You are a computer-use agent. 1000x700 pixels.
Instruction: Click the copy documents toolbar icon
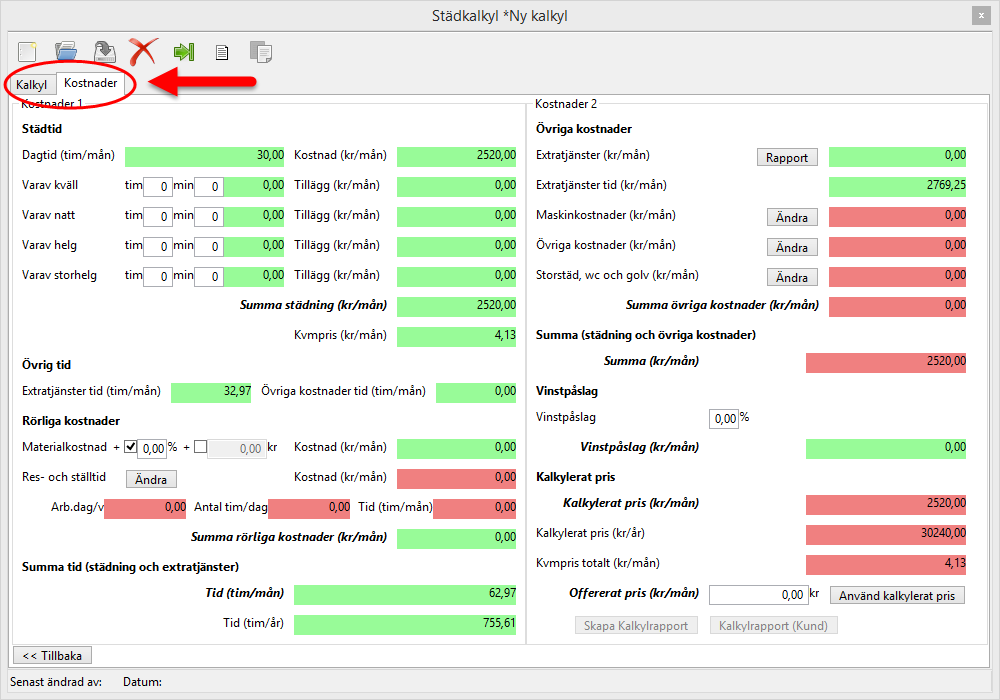click(261, 52)
